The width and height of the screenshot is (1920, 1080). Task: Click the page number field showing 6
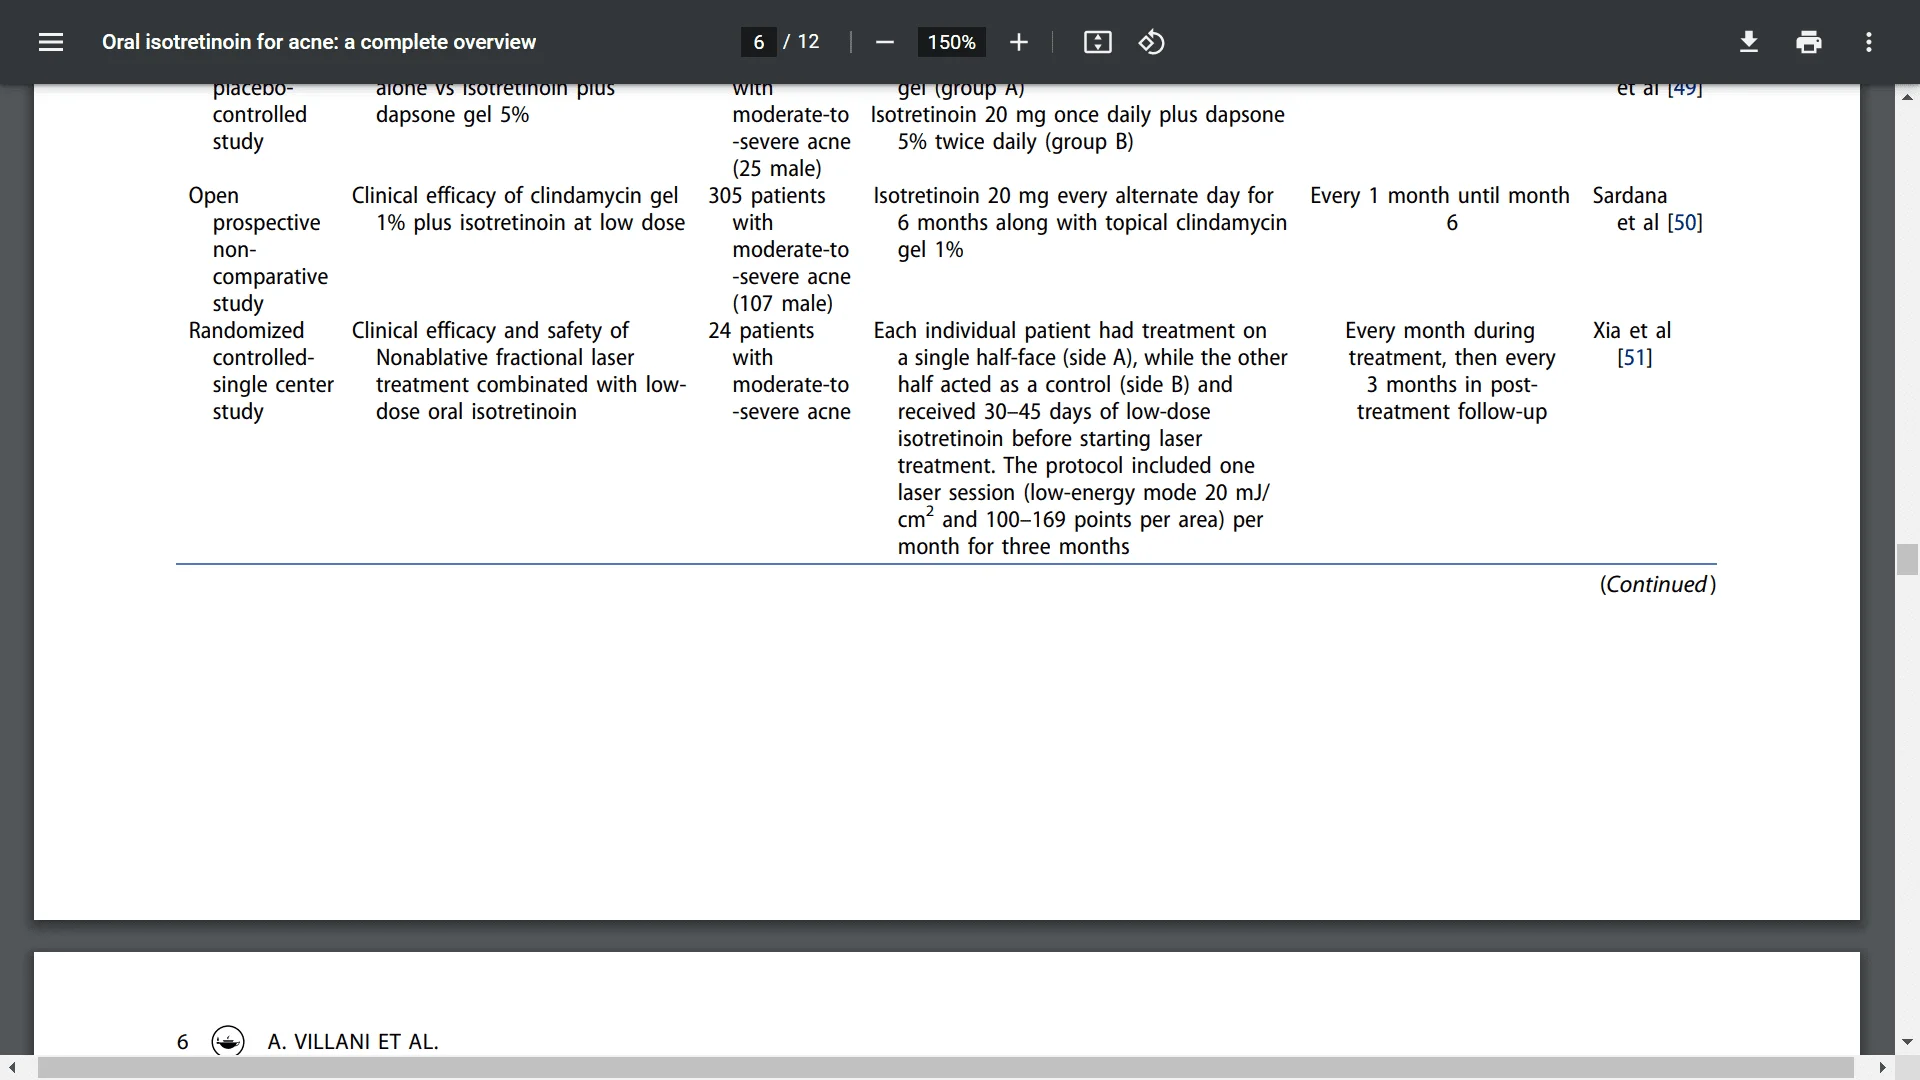point(759,42)
